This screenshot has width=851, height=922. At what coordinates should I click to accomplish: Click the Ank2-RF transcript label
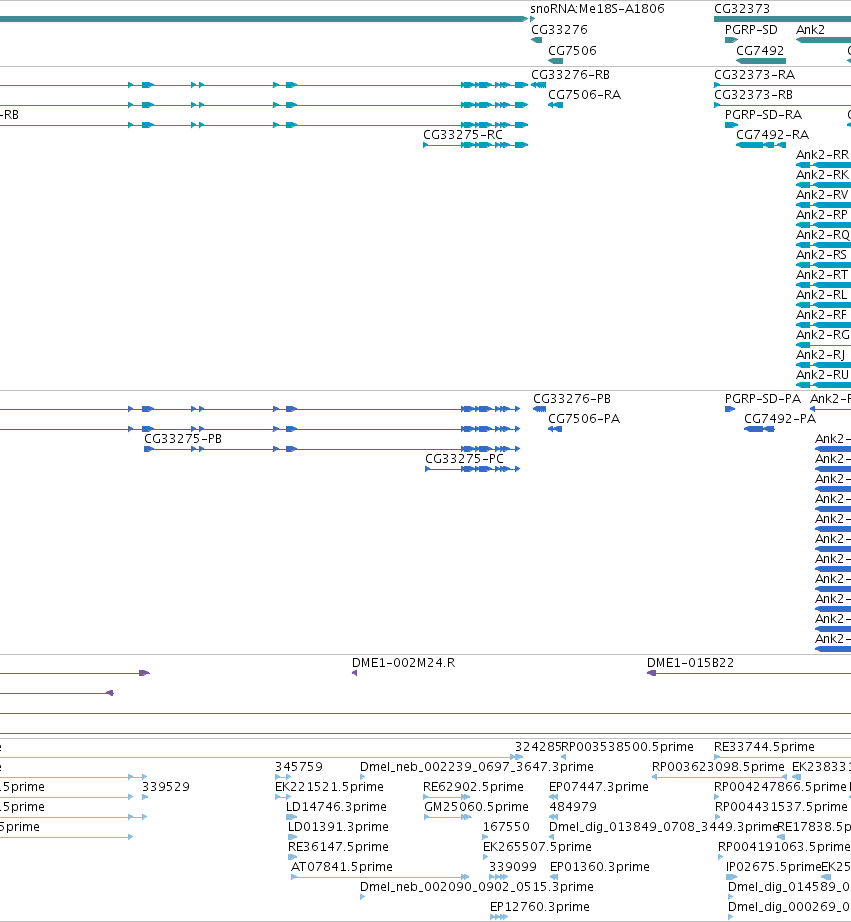822,315
